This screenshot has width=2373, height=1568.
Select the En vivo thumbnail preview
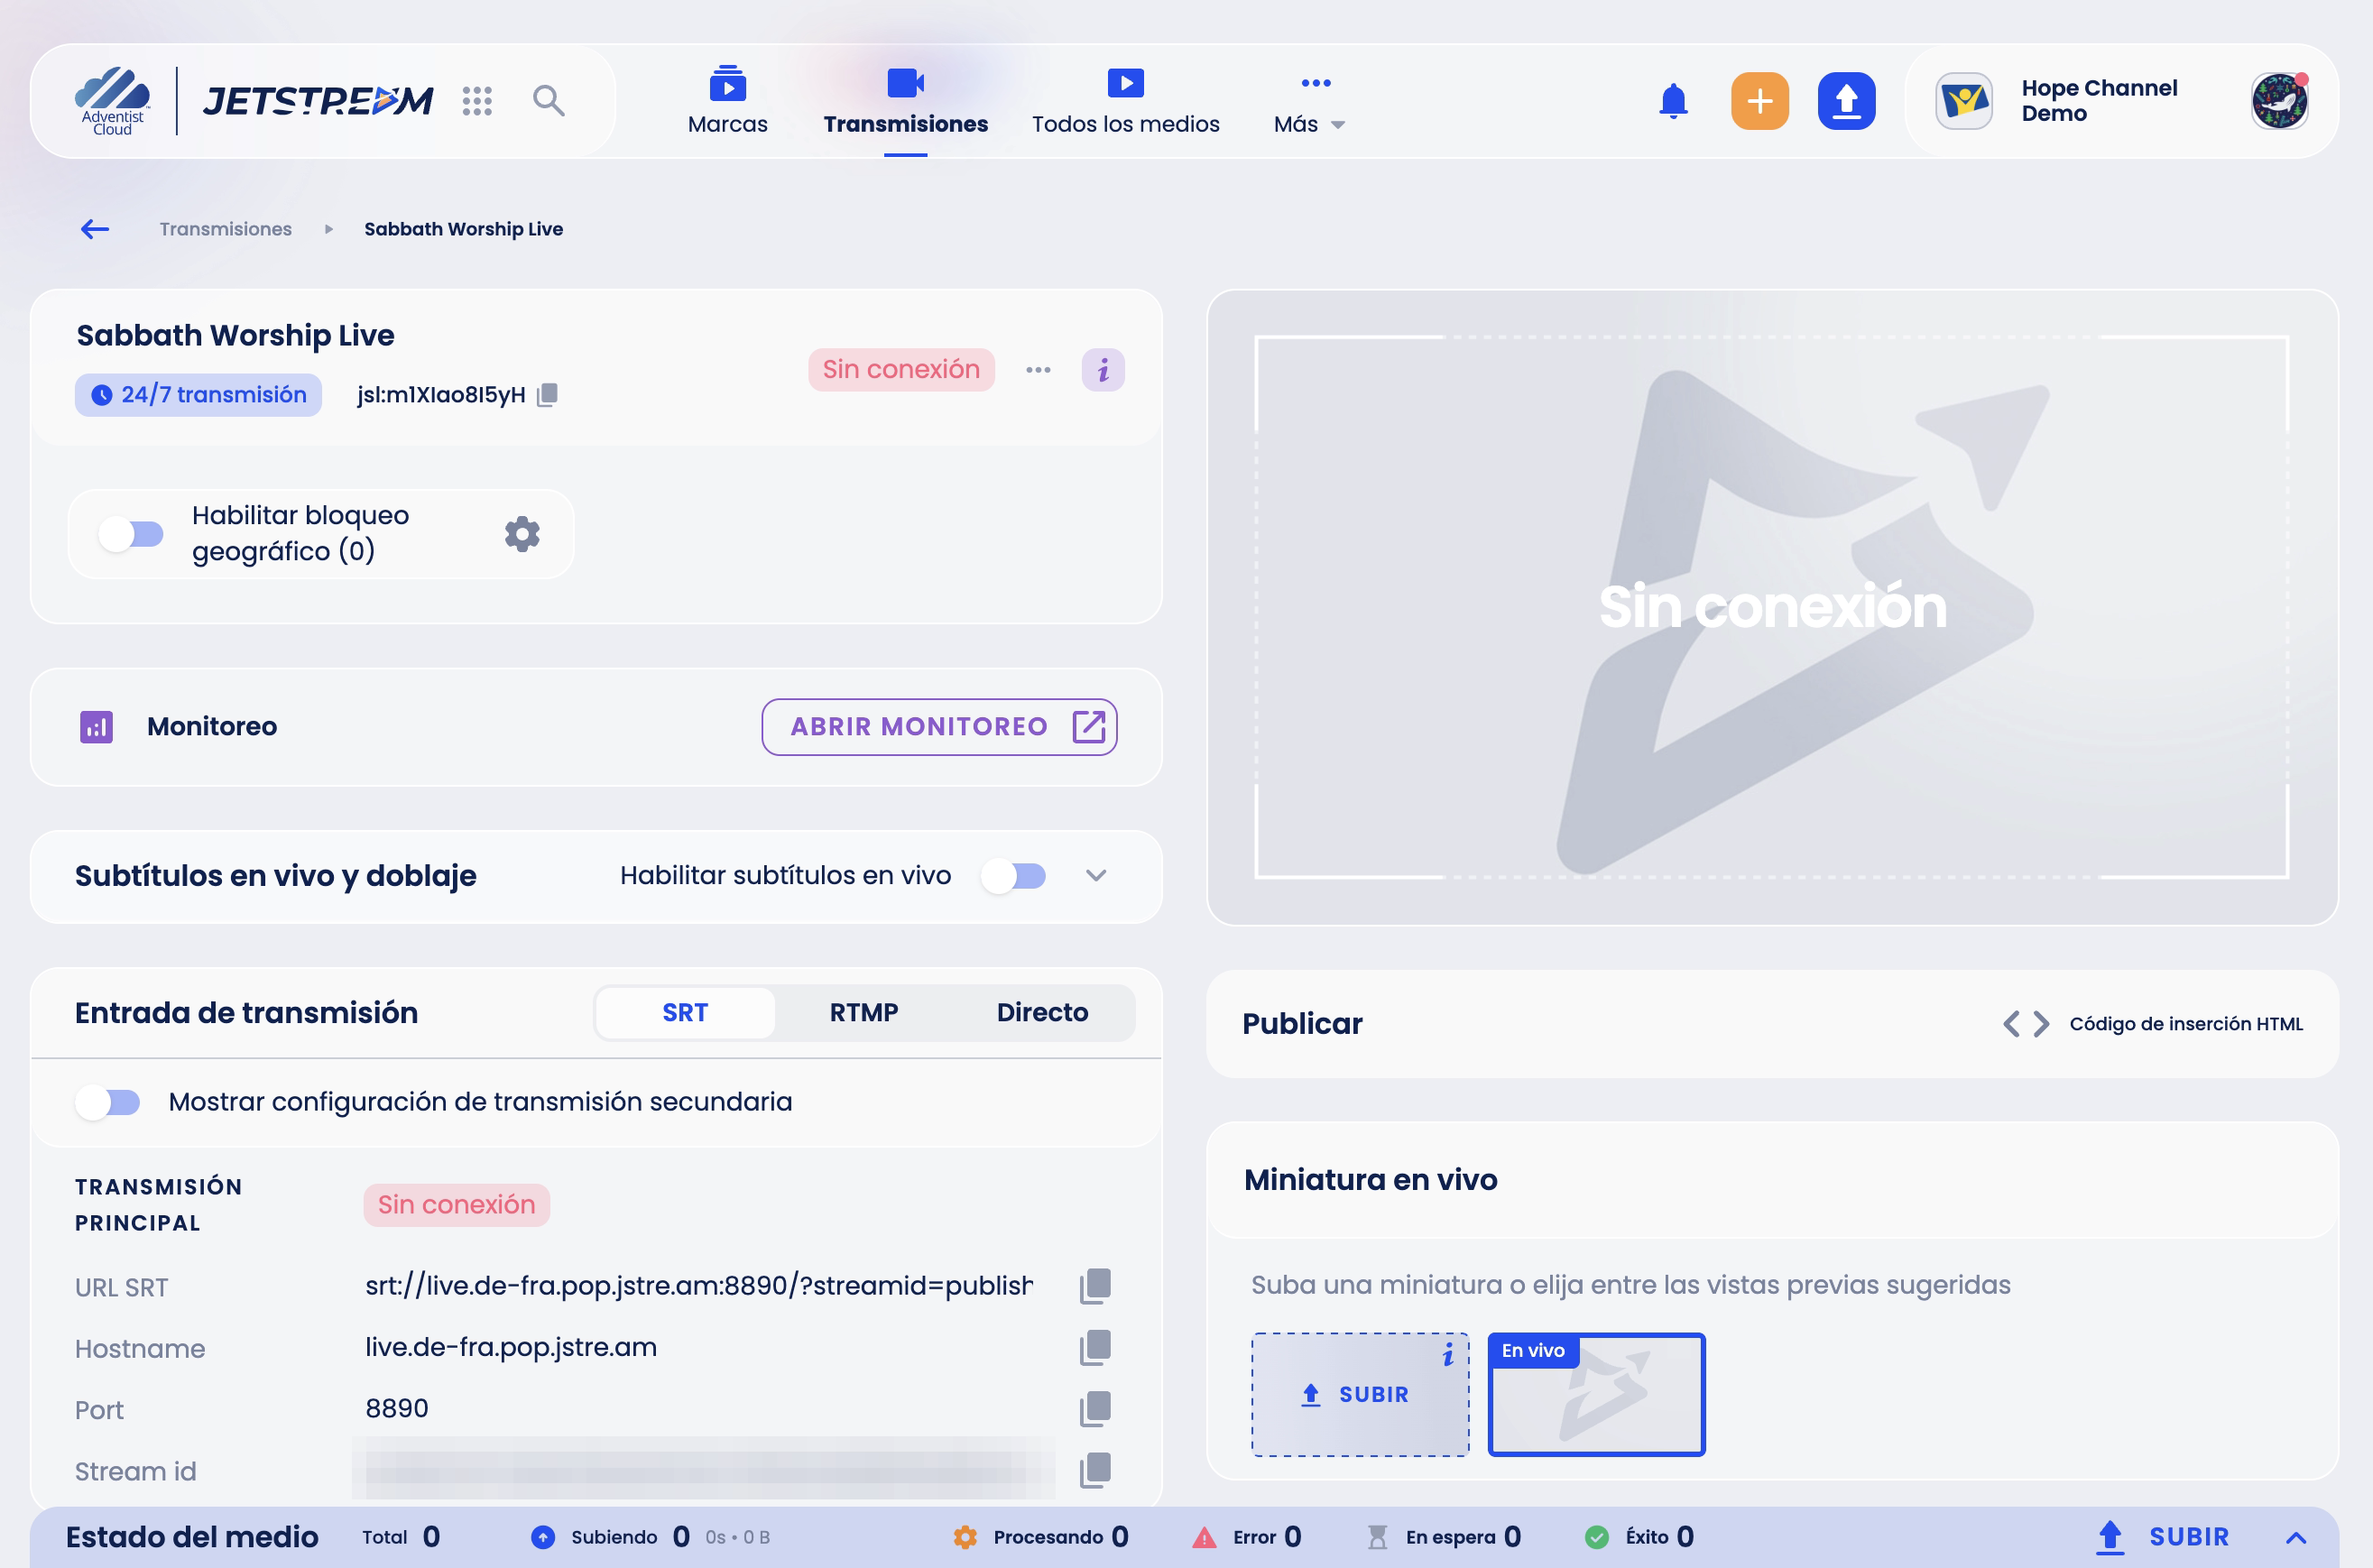(1596, 1395)
